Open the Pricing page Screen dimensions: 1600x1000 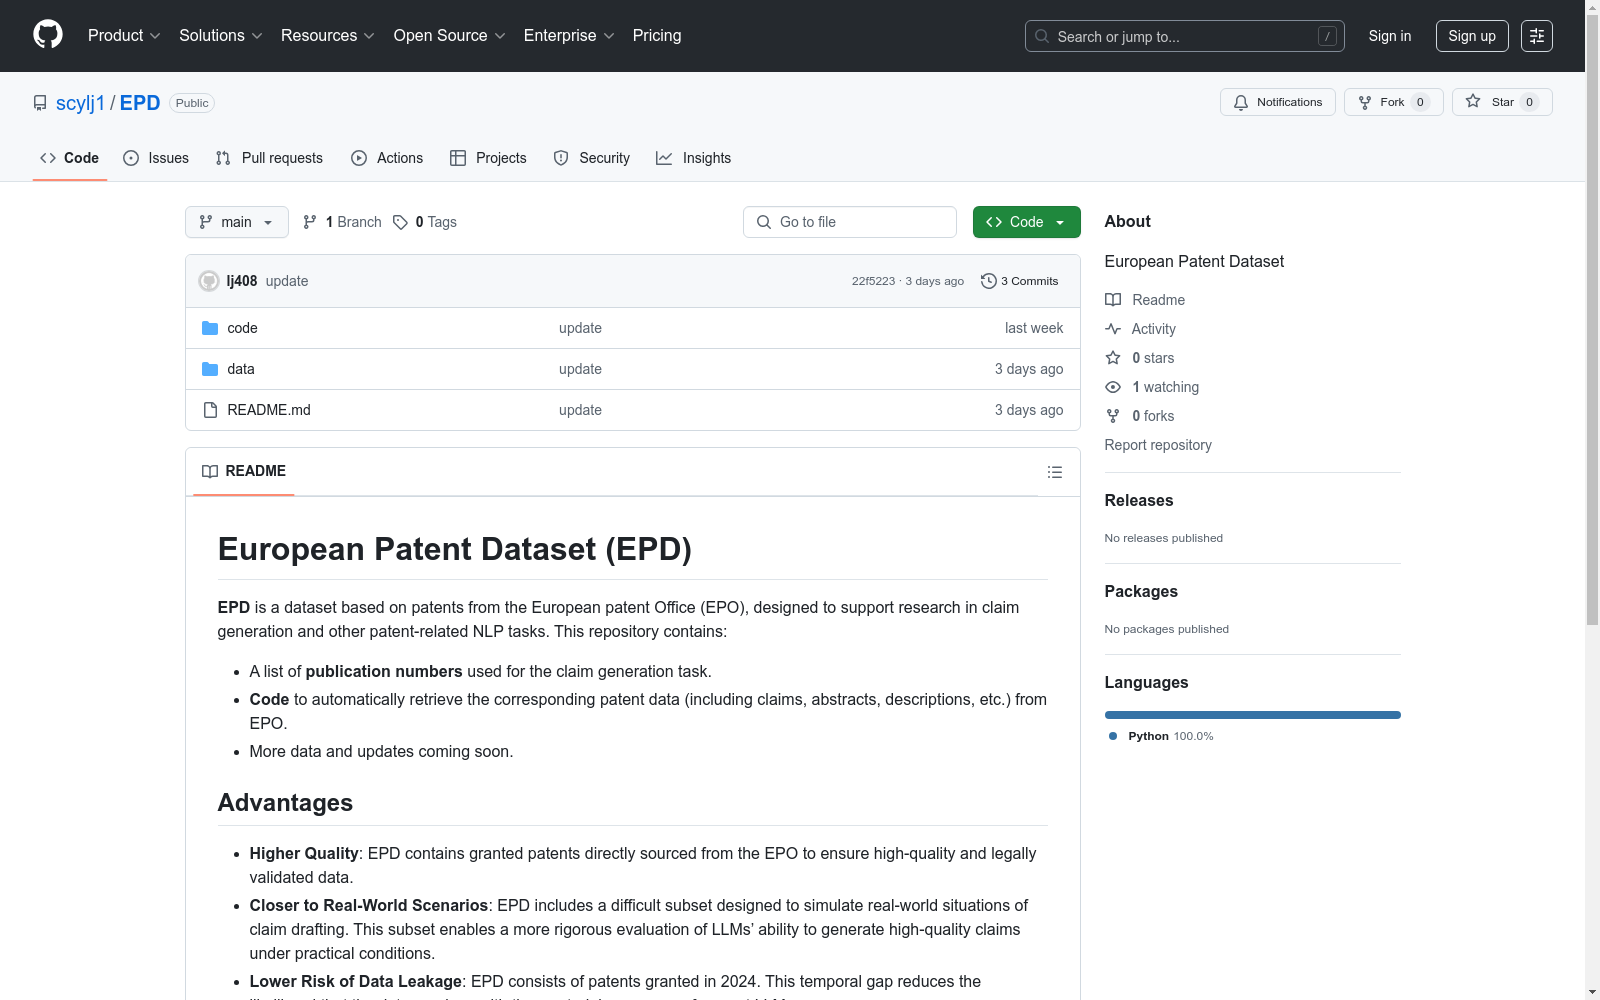(657, 35)
